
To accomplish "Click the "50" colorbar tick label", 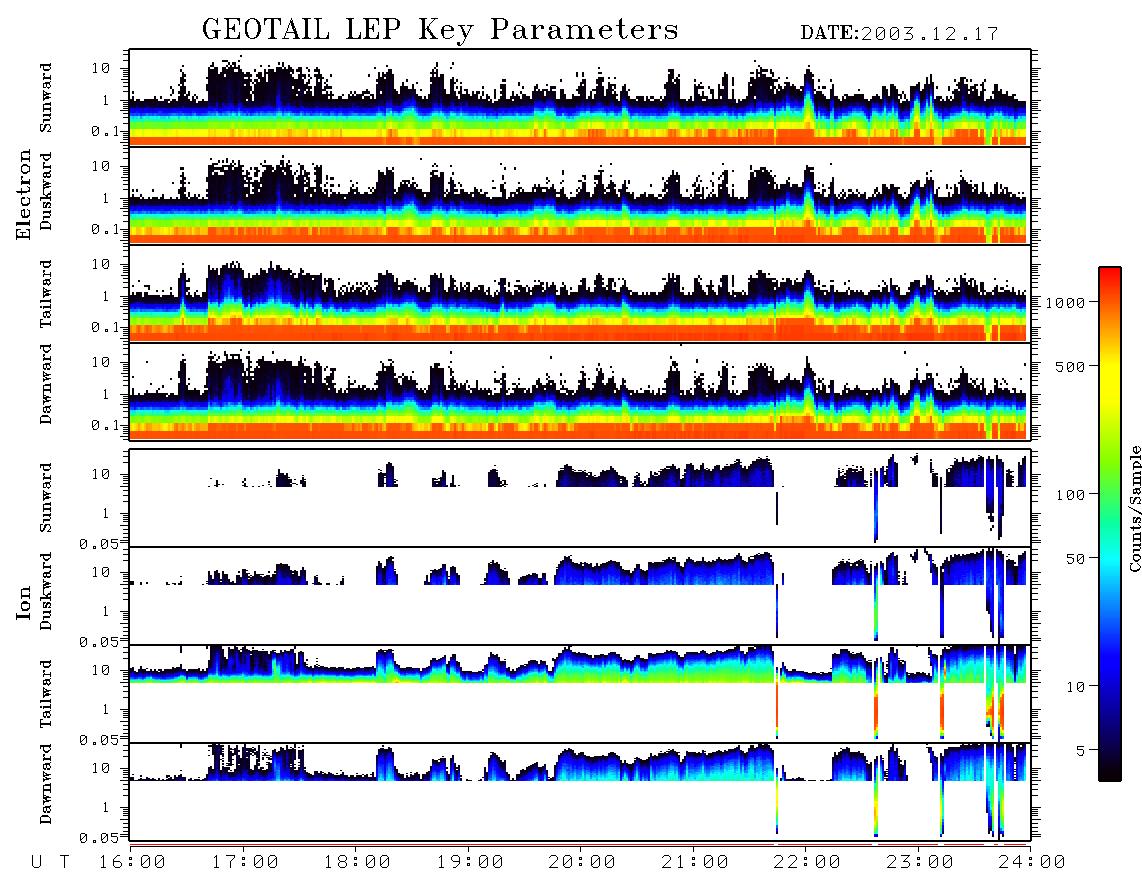I will click(x=1075, y=559).
